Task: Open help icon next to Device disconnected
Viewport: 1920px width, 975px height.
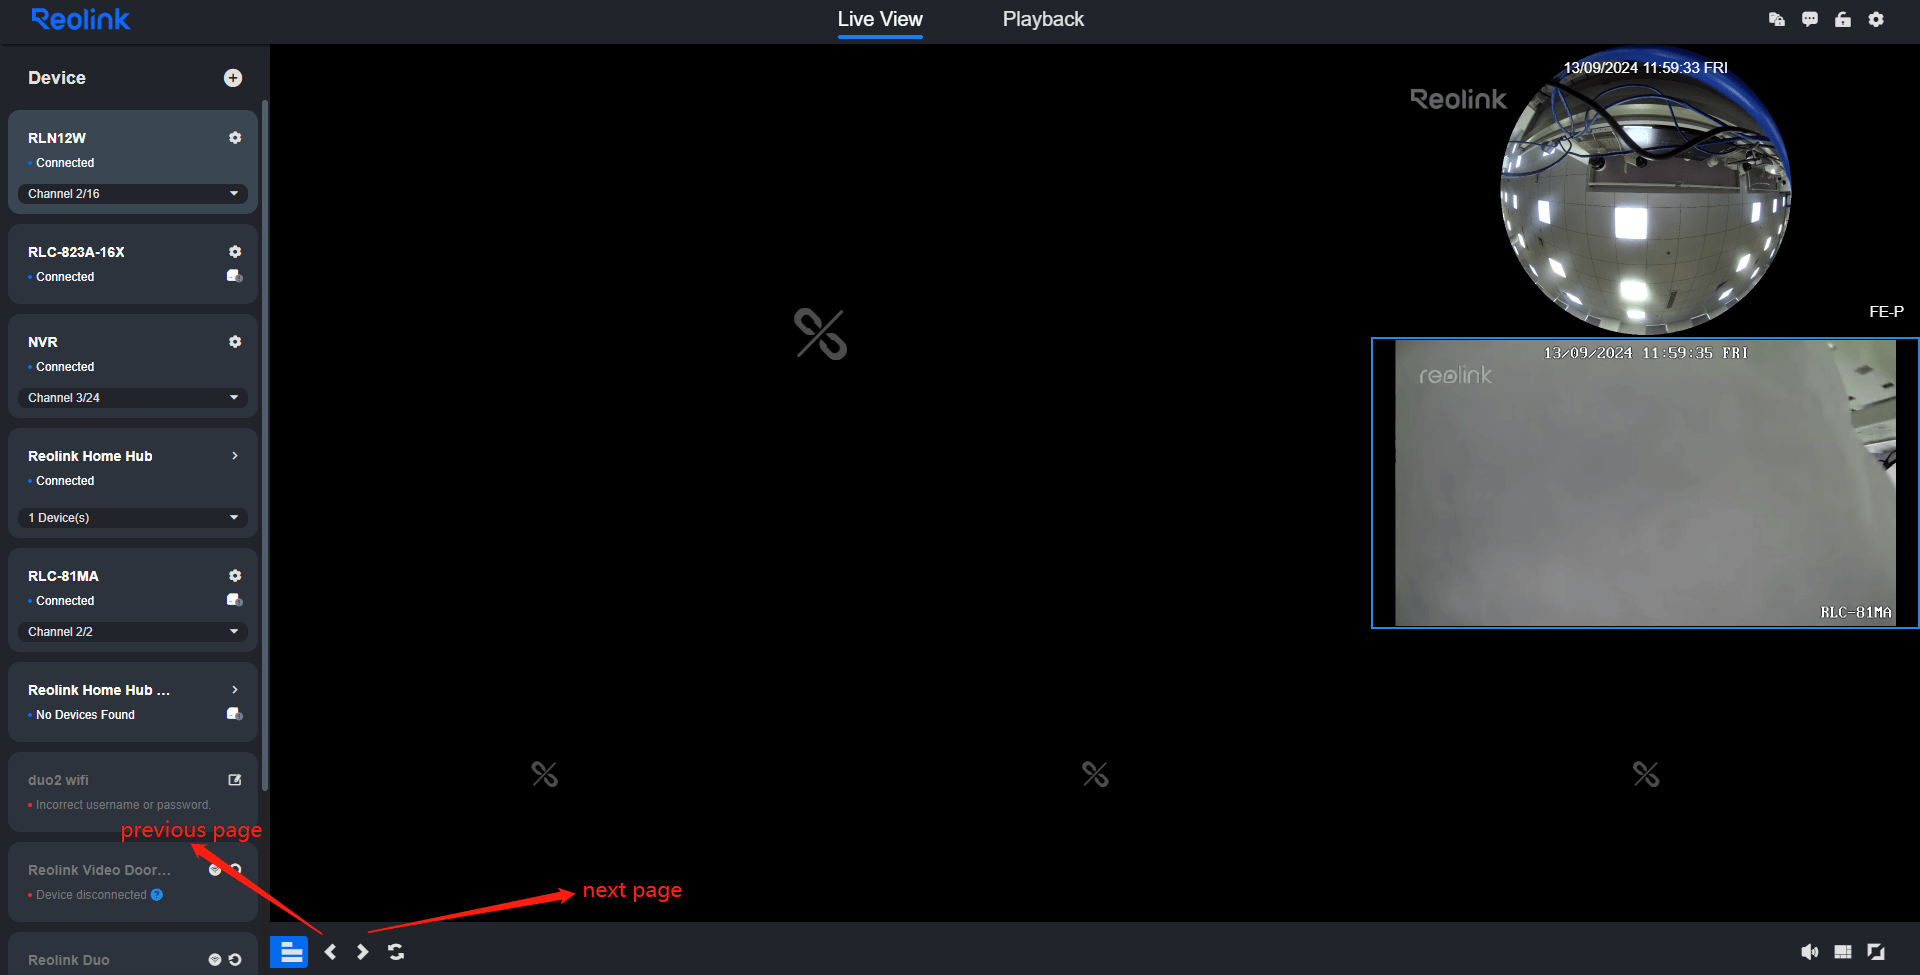Action: click(x=157, y=895)
